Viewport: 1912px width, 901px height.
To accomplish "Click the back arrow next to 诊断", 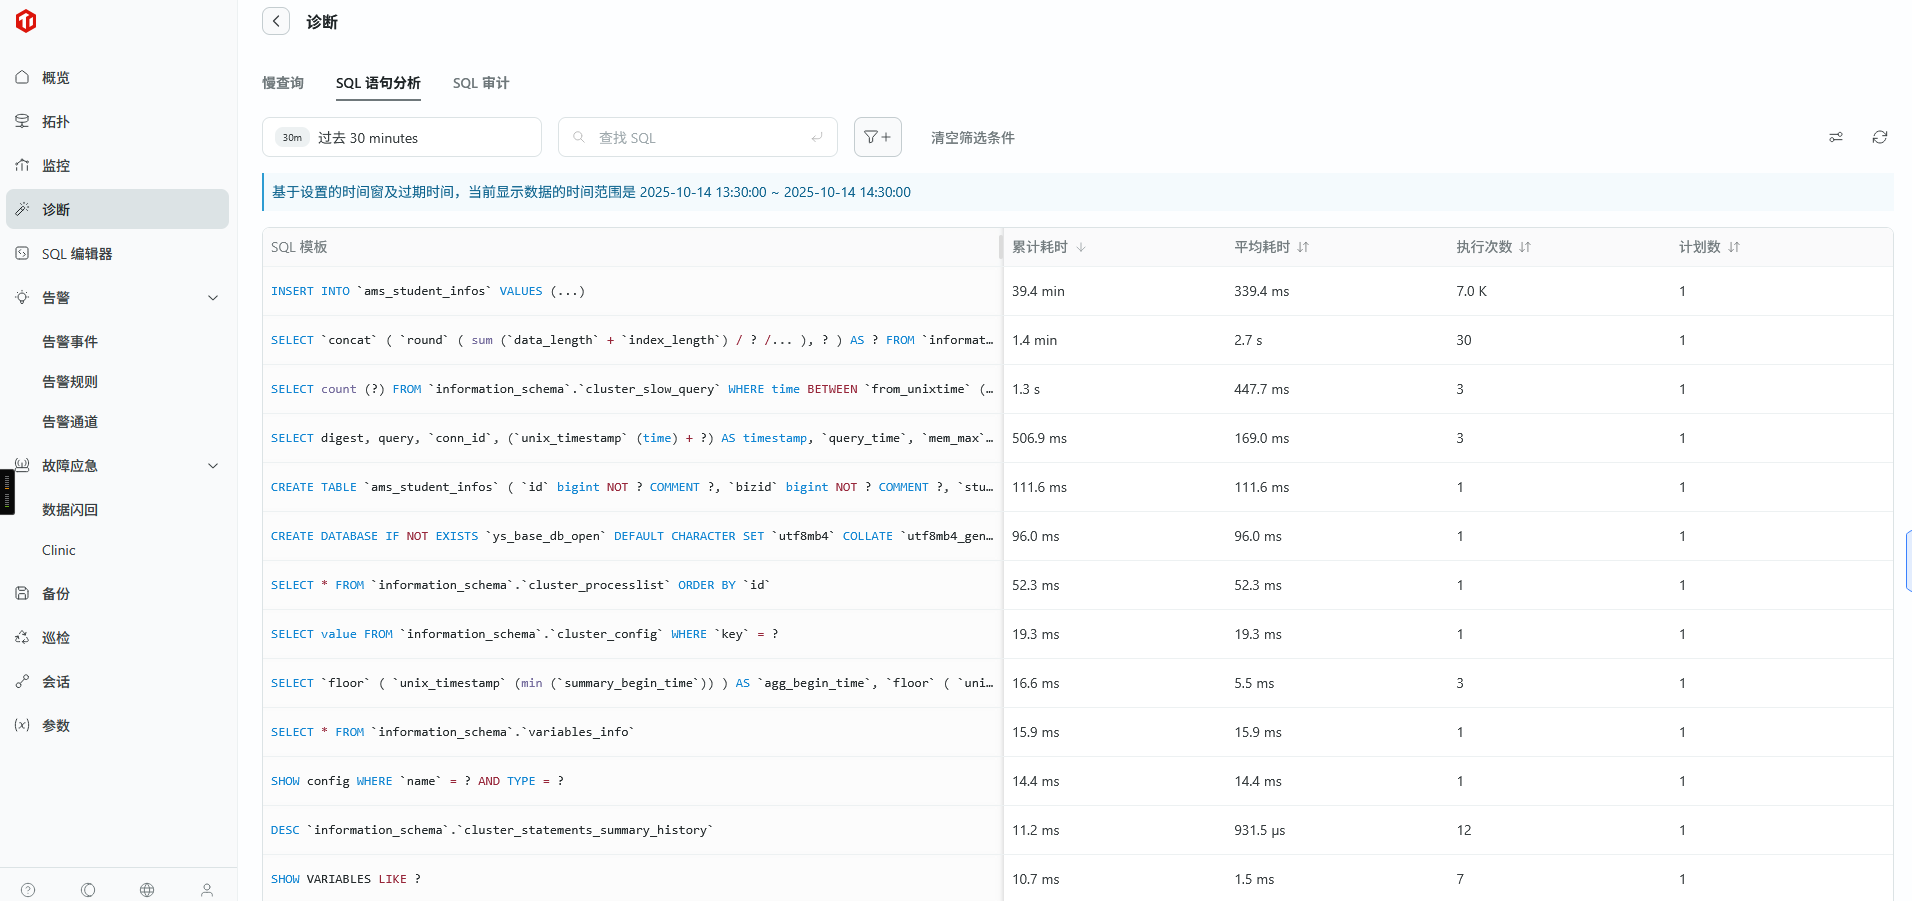I will tap(276, 21).
